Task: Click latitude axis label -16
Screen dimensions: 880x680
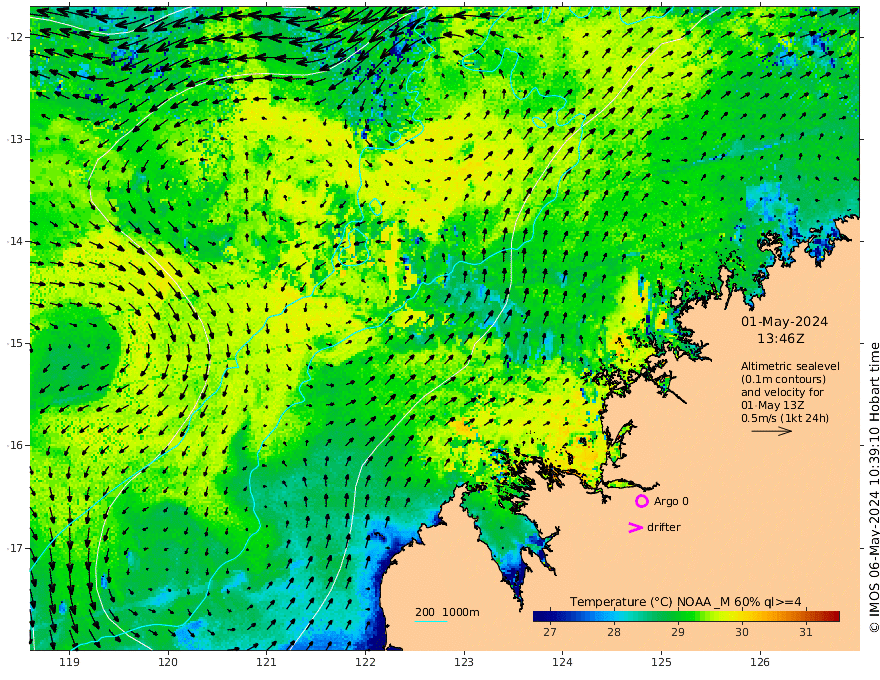Action: click(x=15, y=445)
